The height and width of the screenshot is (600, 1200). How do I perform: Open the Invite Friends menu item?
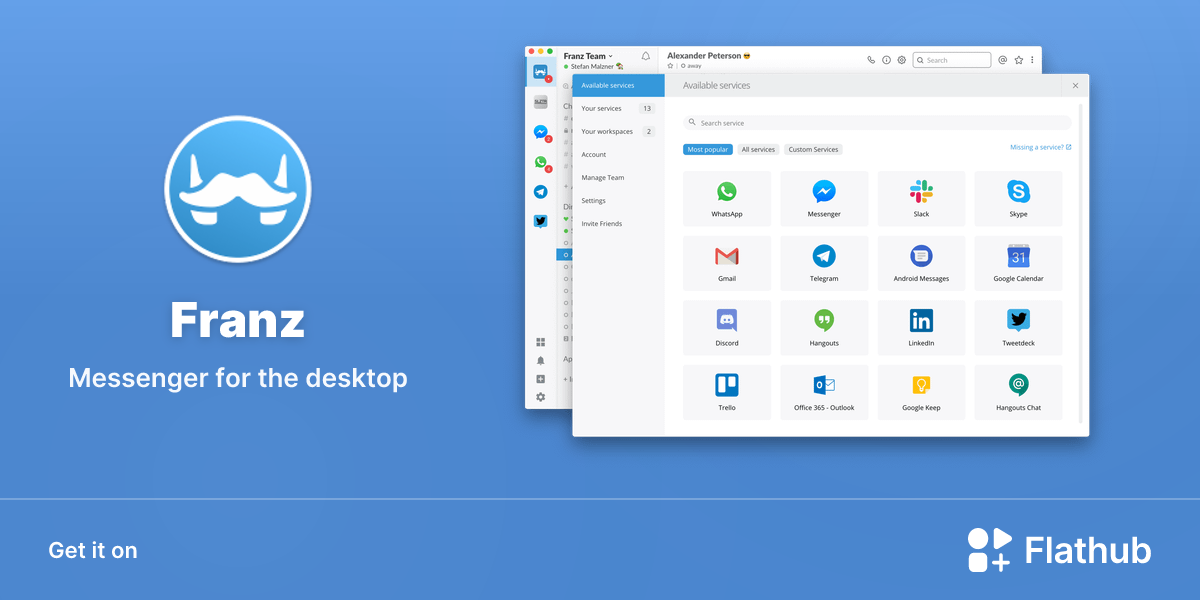pyautogui.click(x=618, y=223)
